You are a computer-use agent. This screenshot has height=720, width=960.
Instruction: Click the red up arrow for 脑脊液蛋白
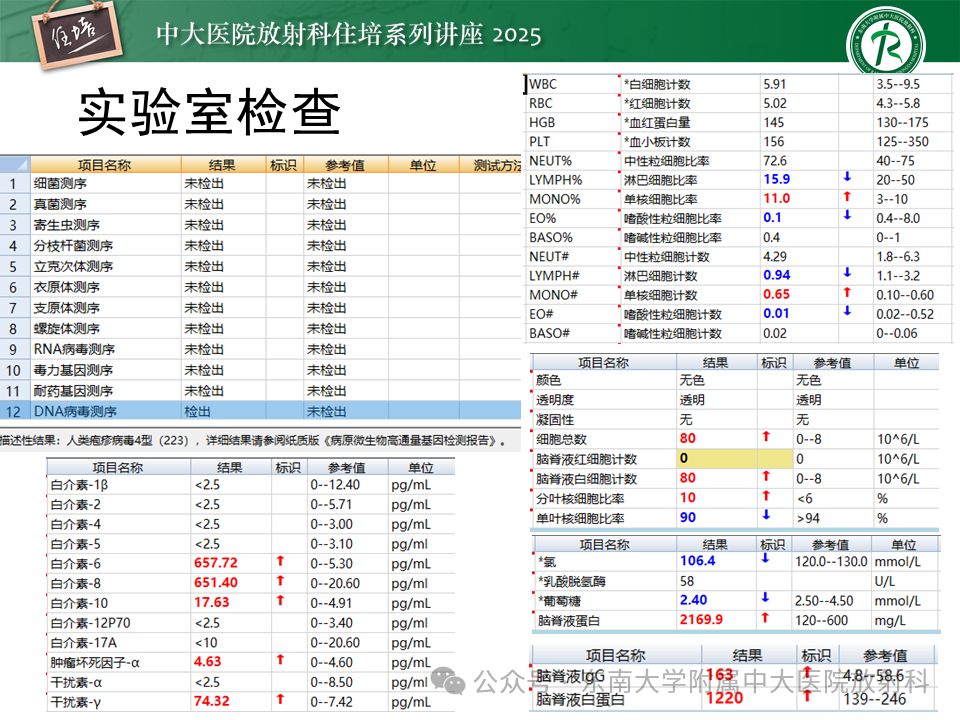(x=765, y=619)
